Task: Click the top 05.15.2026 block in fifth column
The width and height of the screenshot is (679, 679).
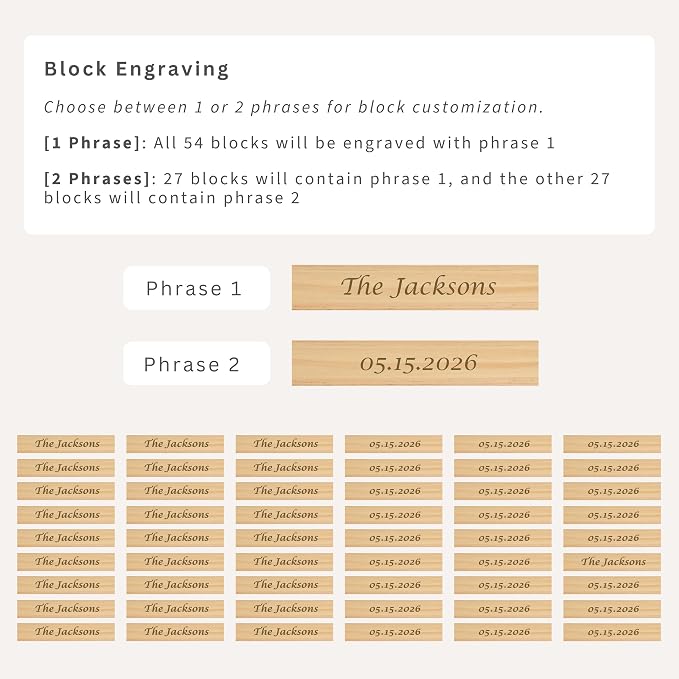Action: (x=503, y=444)
